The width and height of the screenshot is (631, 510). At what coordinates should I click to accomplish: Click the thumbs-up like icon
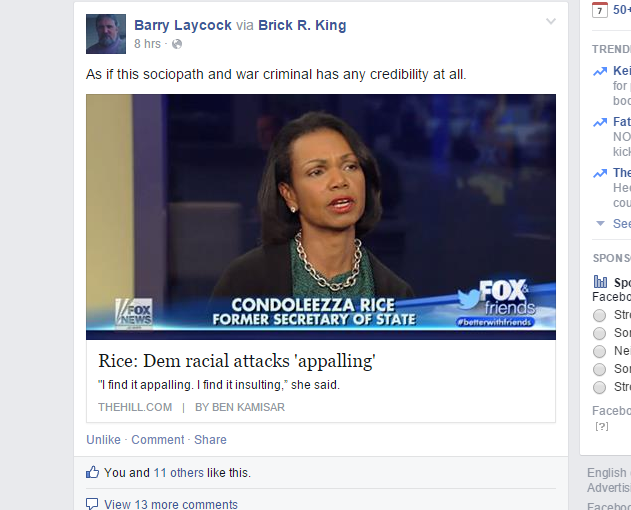(93, 472)
